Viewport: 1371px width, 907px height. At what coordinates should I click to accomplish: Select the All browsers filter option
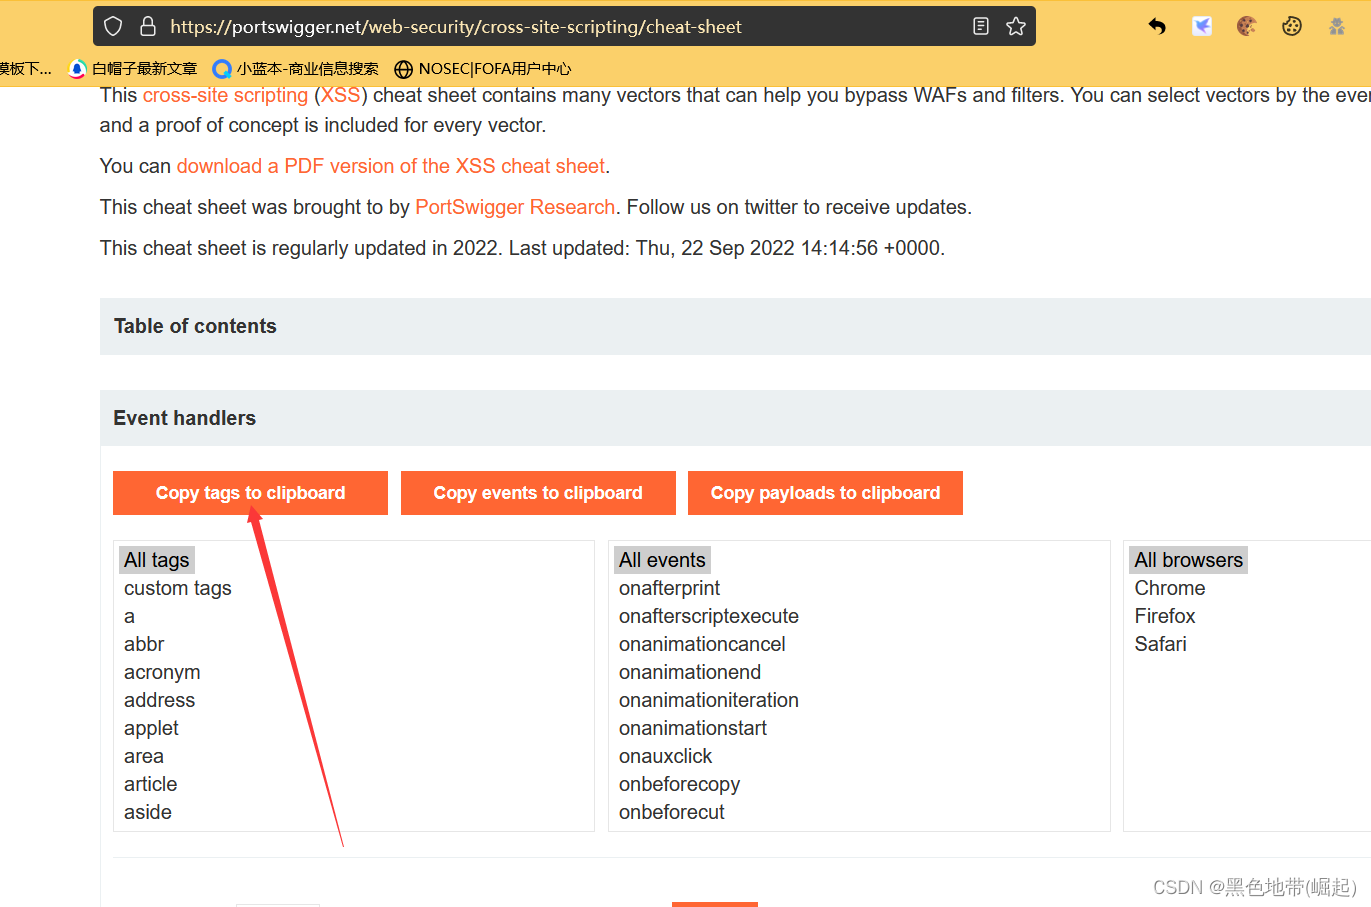tap(1188, 559)
